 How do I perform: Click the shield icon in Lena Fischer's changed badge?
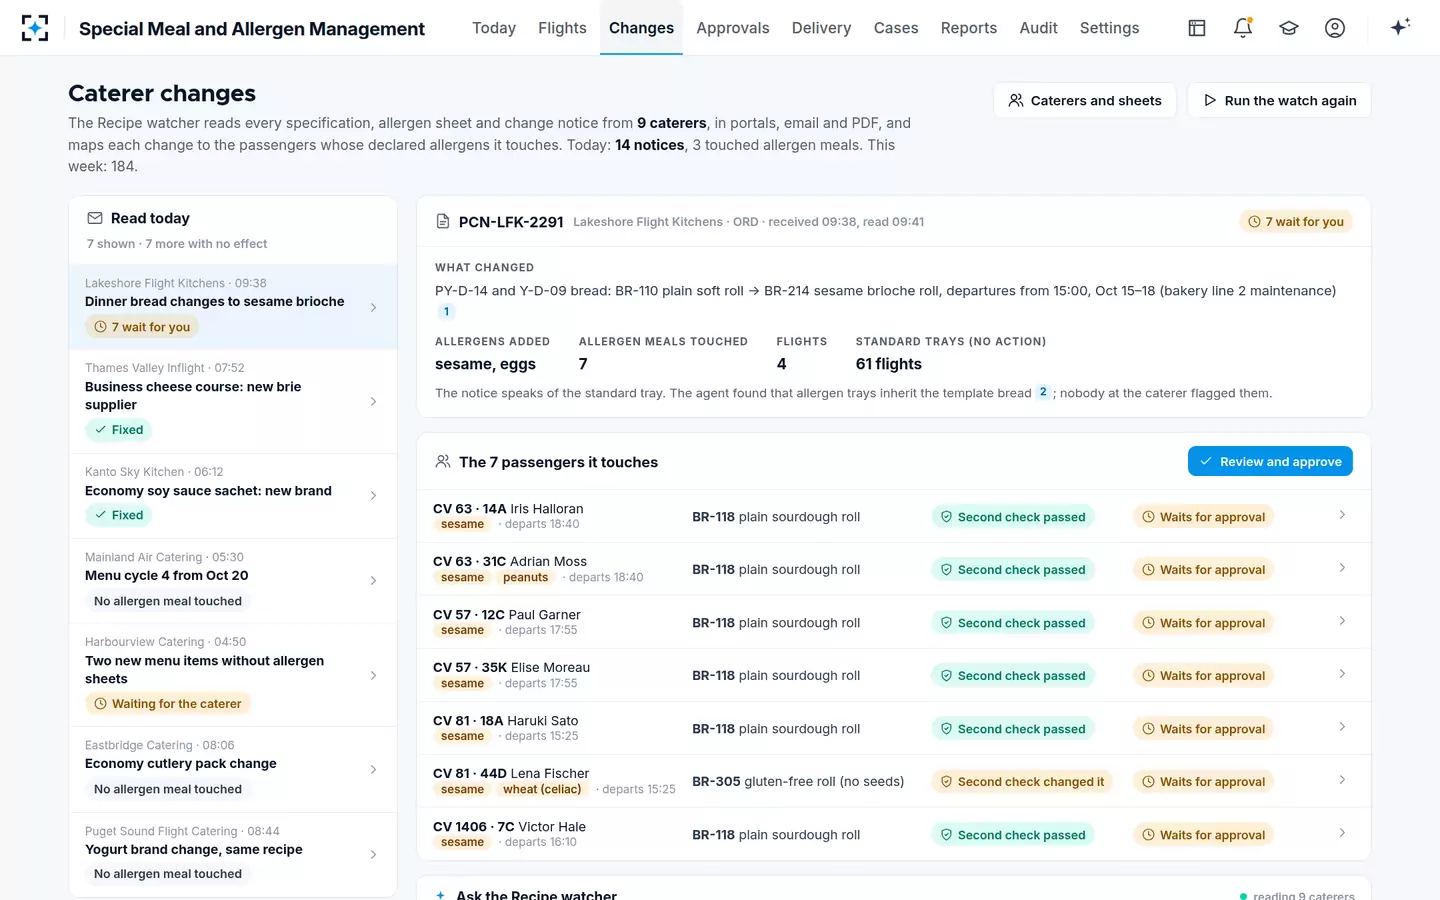(x=946, y=782)
